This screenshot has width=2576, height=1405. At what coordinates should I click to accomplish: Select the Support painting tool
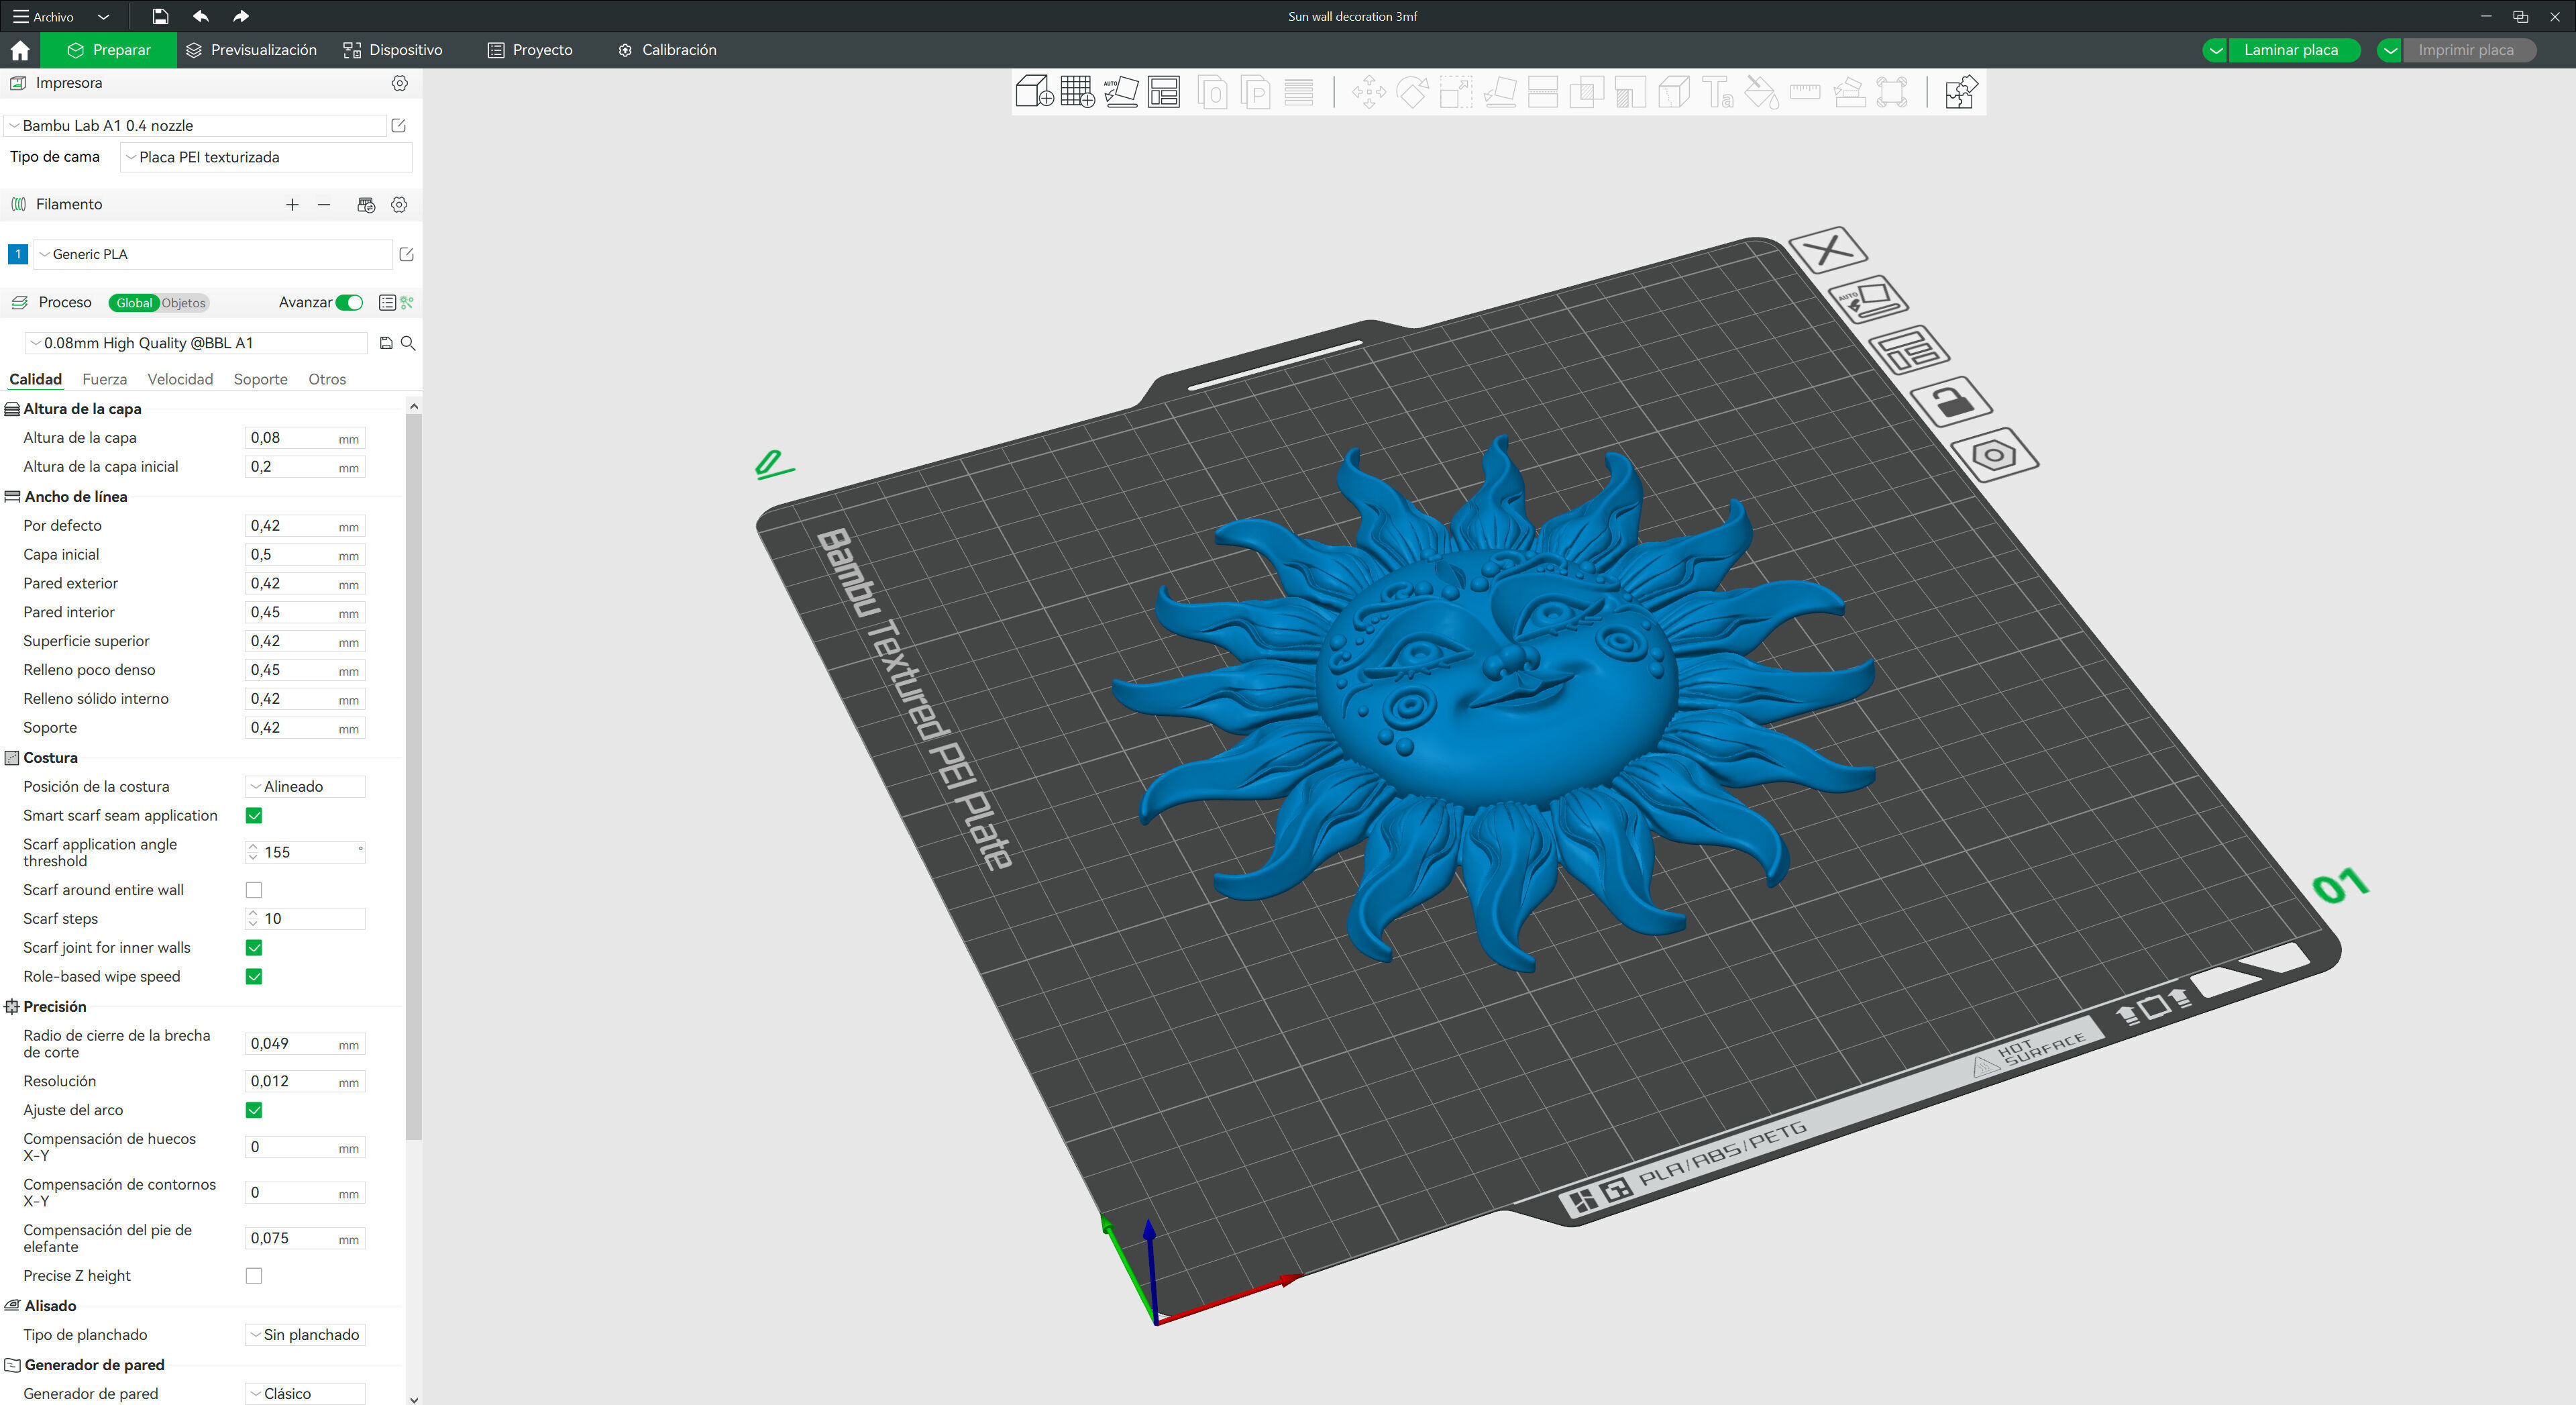[x=1630, y=93]
